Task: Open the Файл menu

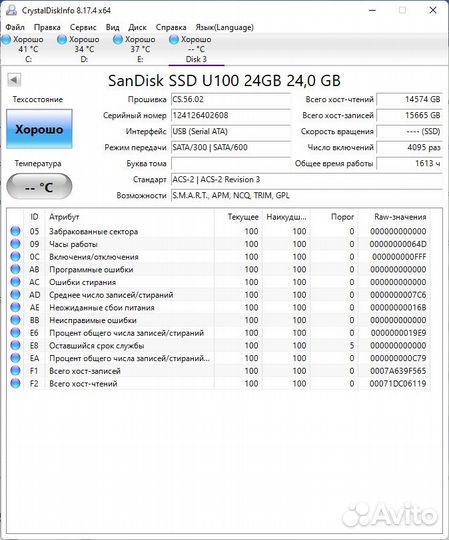Action: pyautogui.click(x=15, y=27)
